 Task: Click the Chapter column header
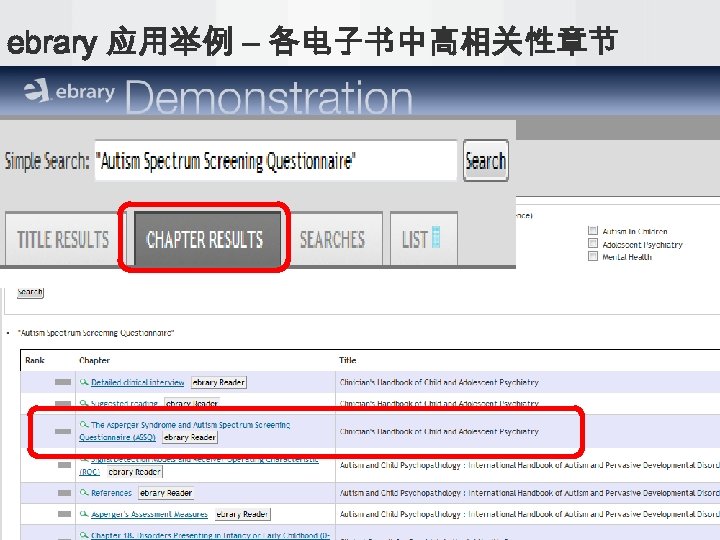click(94, 360)
